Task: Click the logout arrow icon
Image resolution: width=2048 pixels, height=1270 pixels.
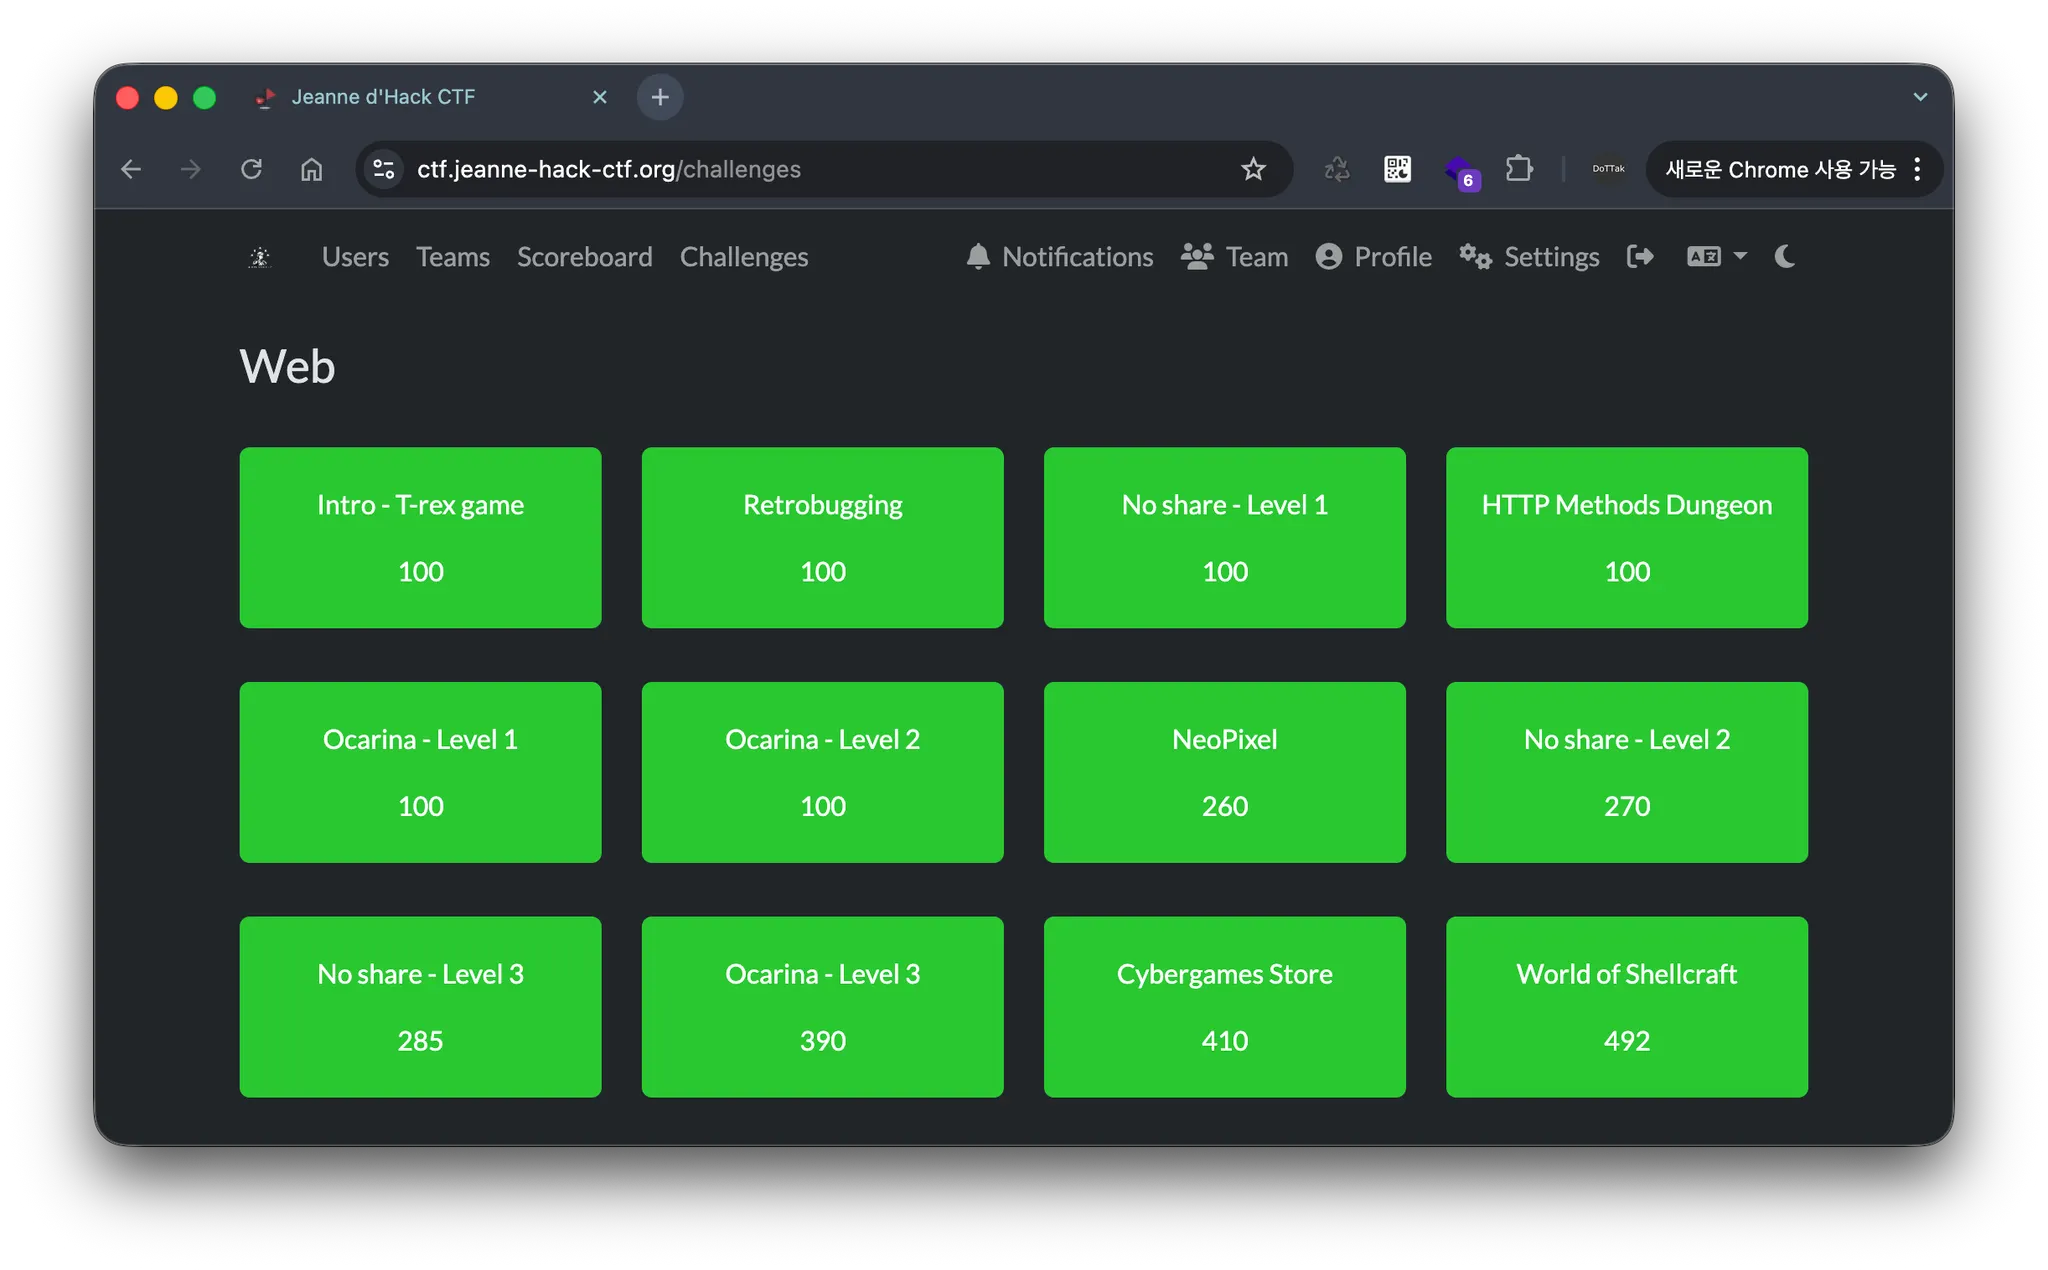Action: coord(1640,257)
